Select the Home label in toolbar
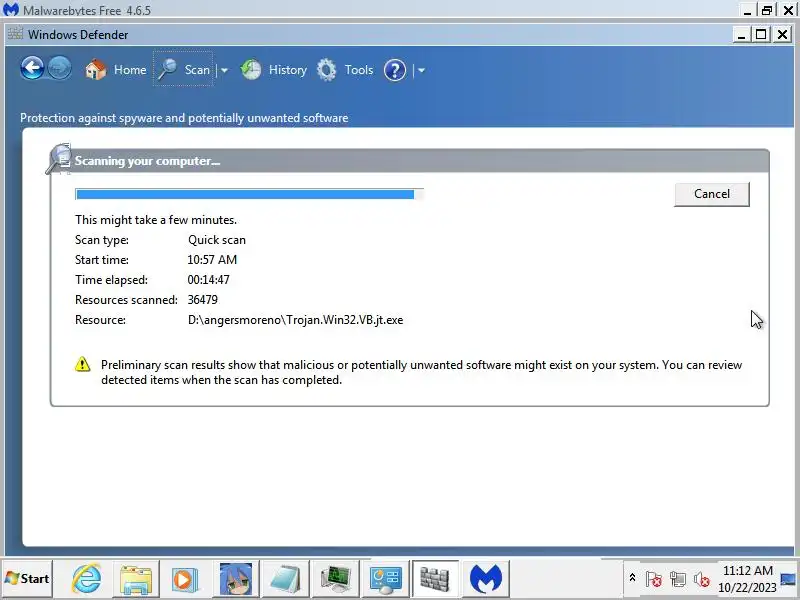The width and height of the screenshot is (800, 600). (130, 70)
